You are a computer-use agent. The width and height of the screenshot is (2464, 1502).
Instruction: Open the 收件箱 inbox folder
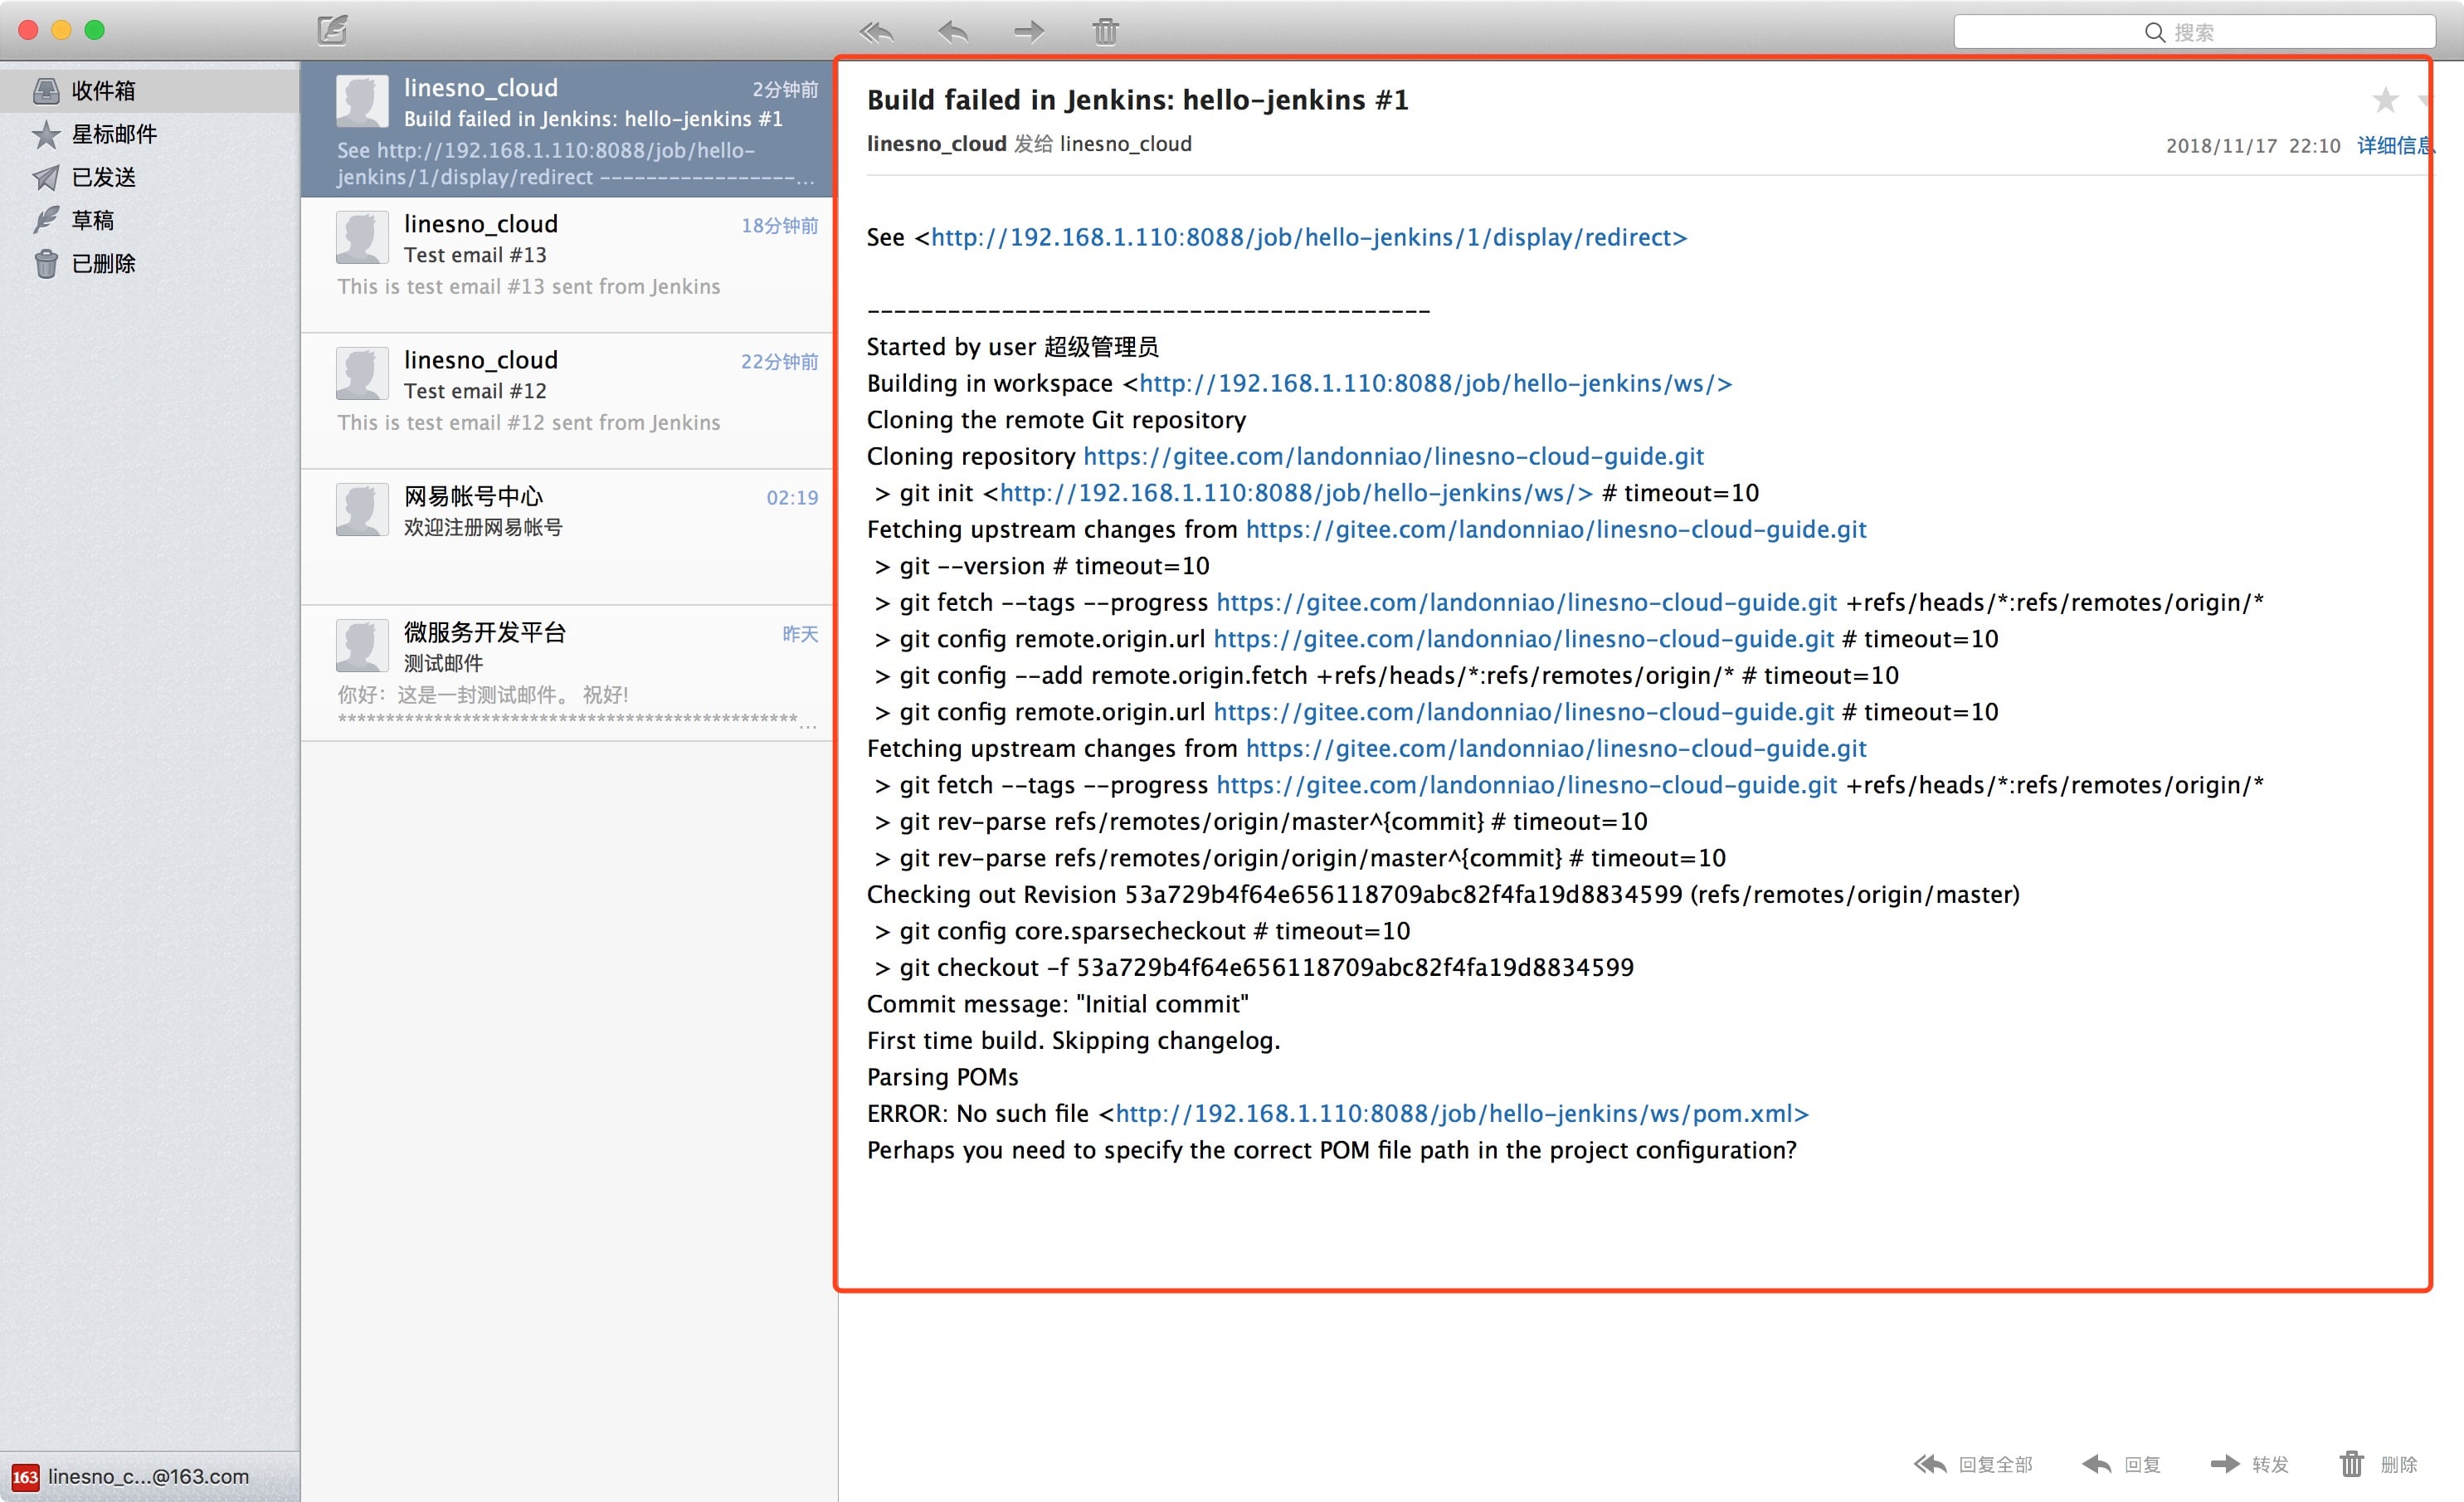(102, 91)
